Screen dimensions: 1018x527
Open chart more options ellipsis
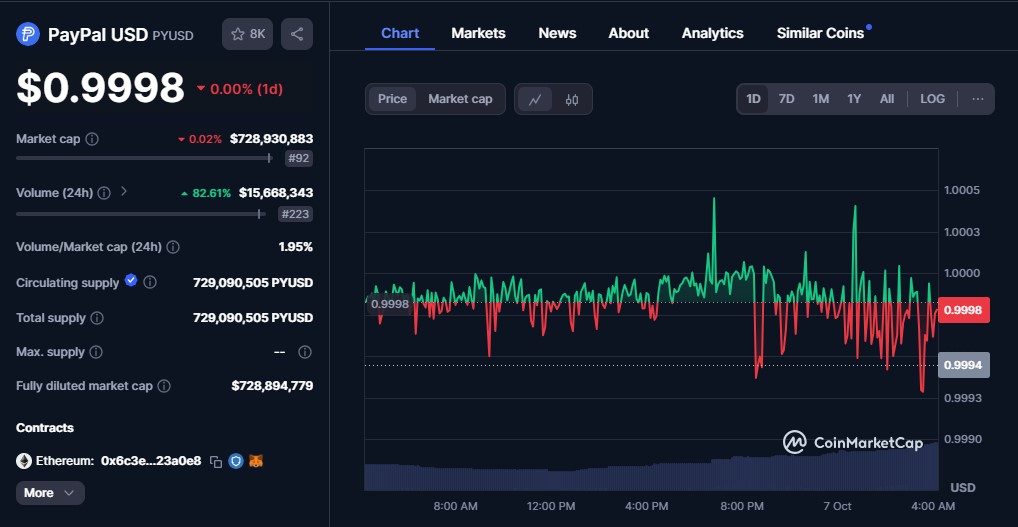[x=978, y=99]
